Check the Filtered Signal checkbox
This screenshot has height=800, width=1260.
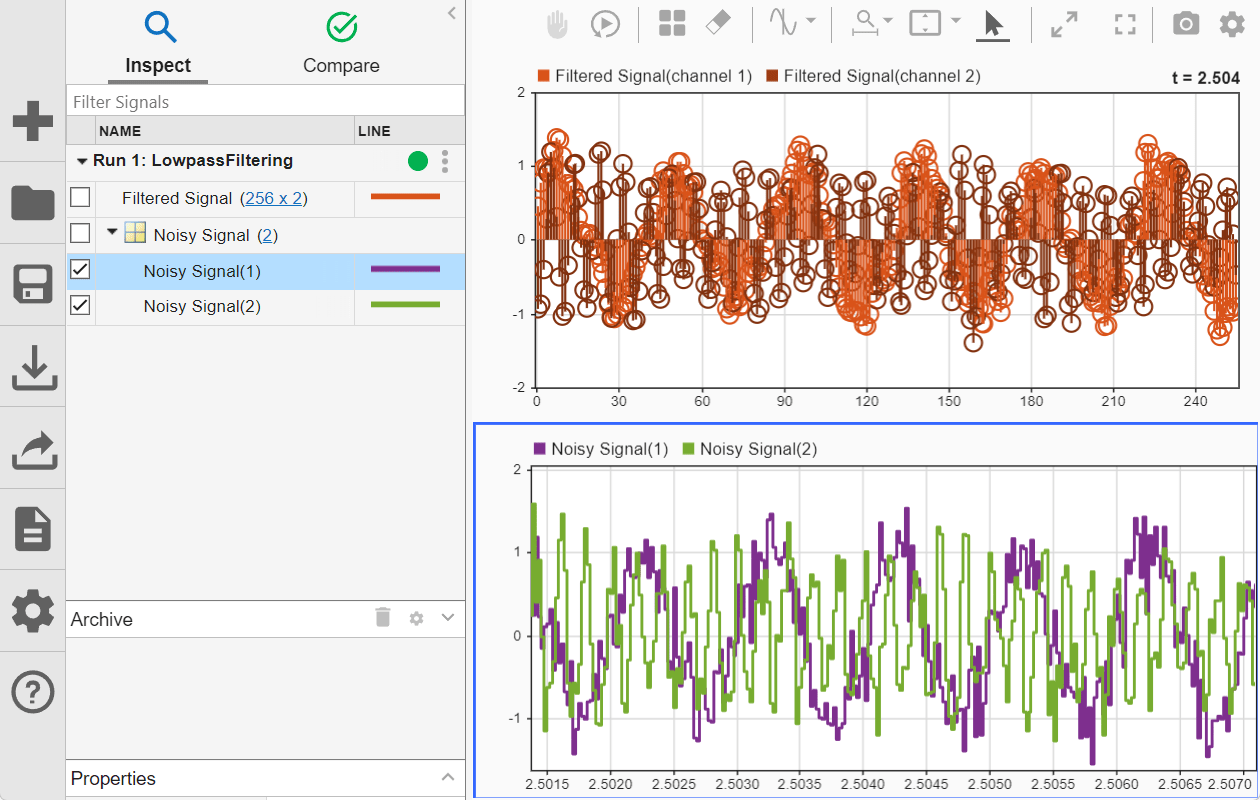click(x=80, y=197)
